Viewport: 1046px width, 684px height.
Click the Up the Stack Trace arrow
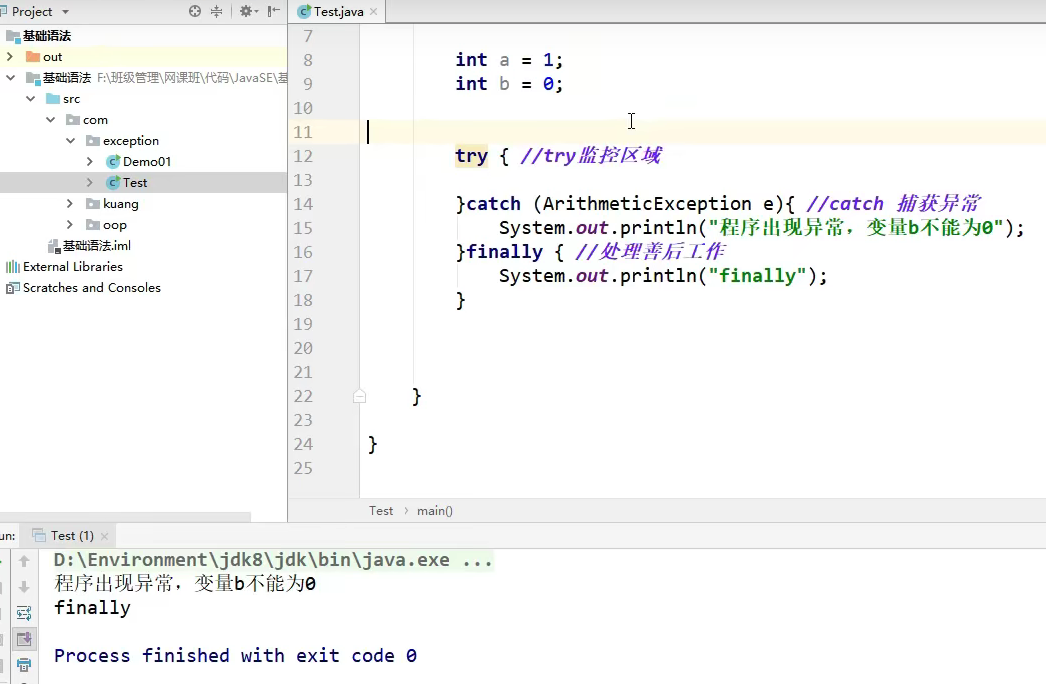[24, 561]
